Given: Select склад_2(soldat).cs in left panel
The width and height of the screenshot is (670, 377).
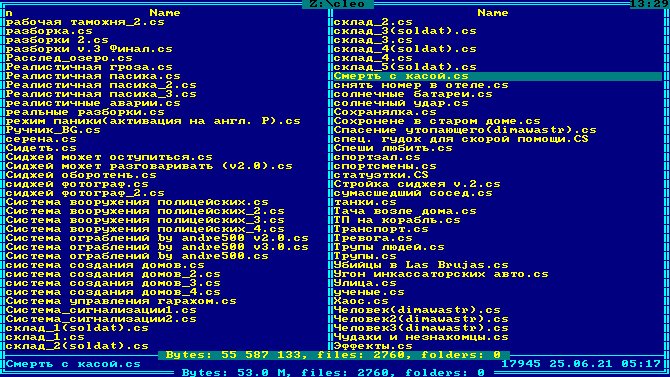Looking at the screenshot, I should click(x=77, y=346).
